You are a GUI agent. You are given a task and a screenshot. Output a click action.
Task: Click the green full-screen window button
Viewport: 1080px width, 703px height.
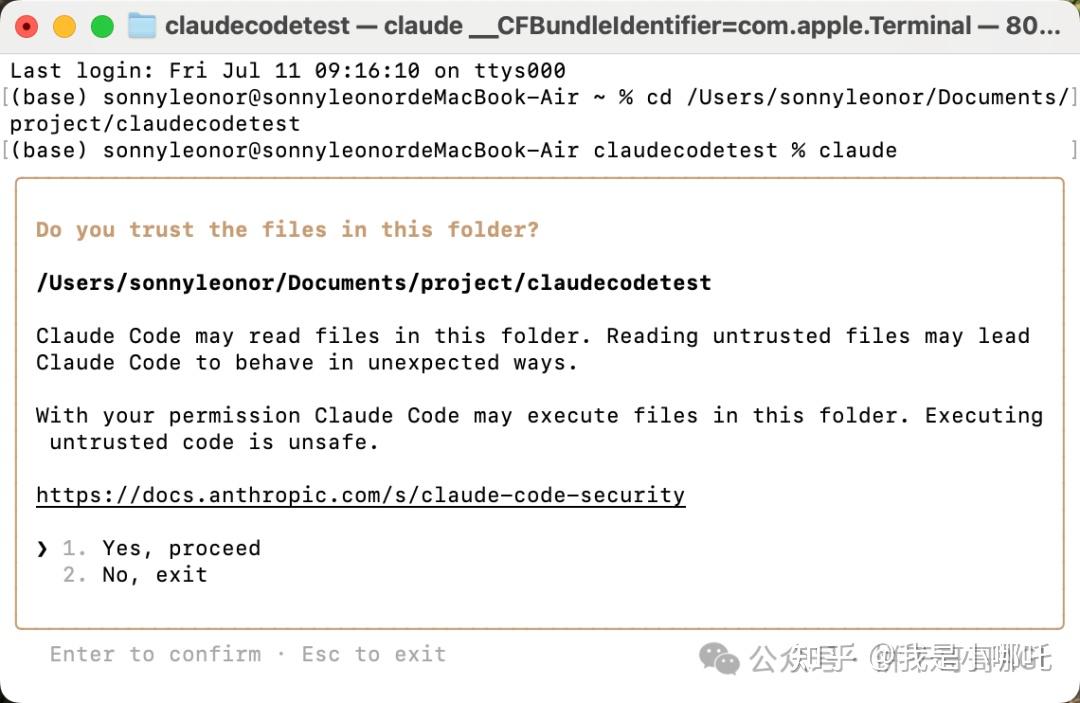[x=102, y=26]
